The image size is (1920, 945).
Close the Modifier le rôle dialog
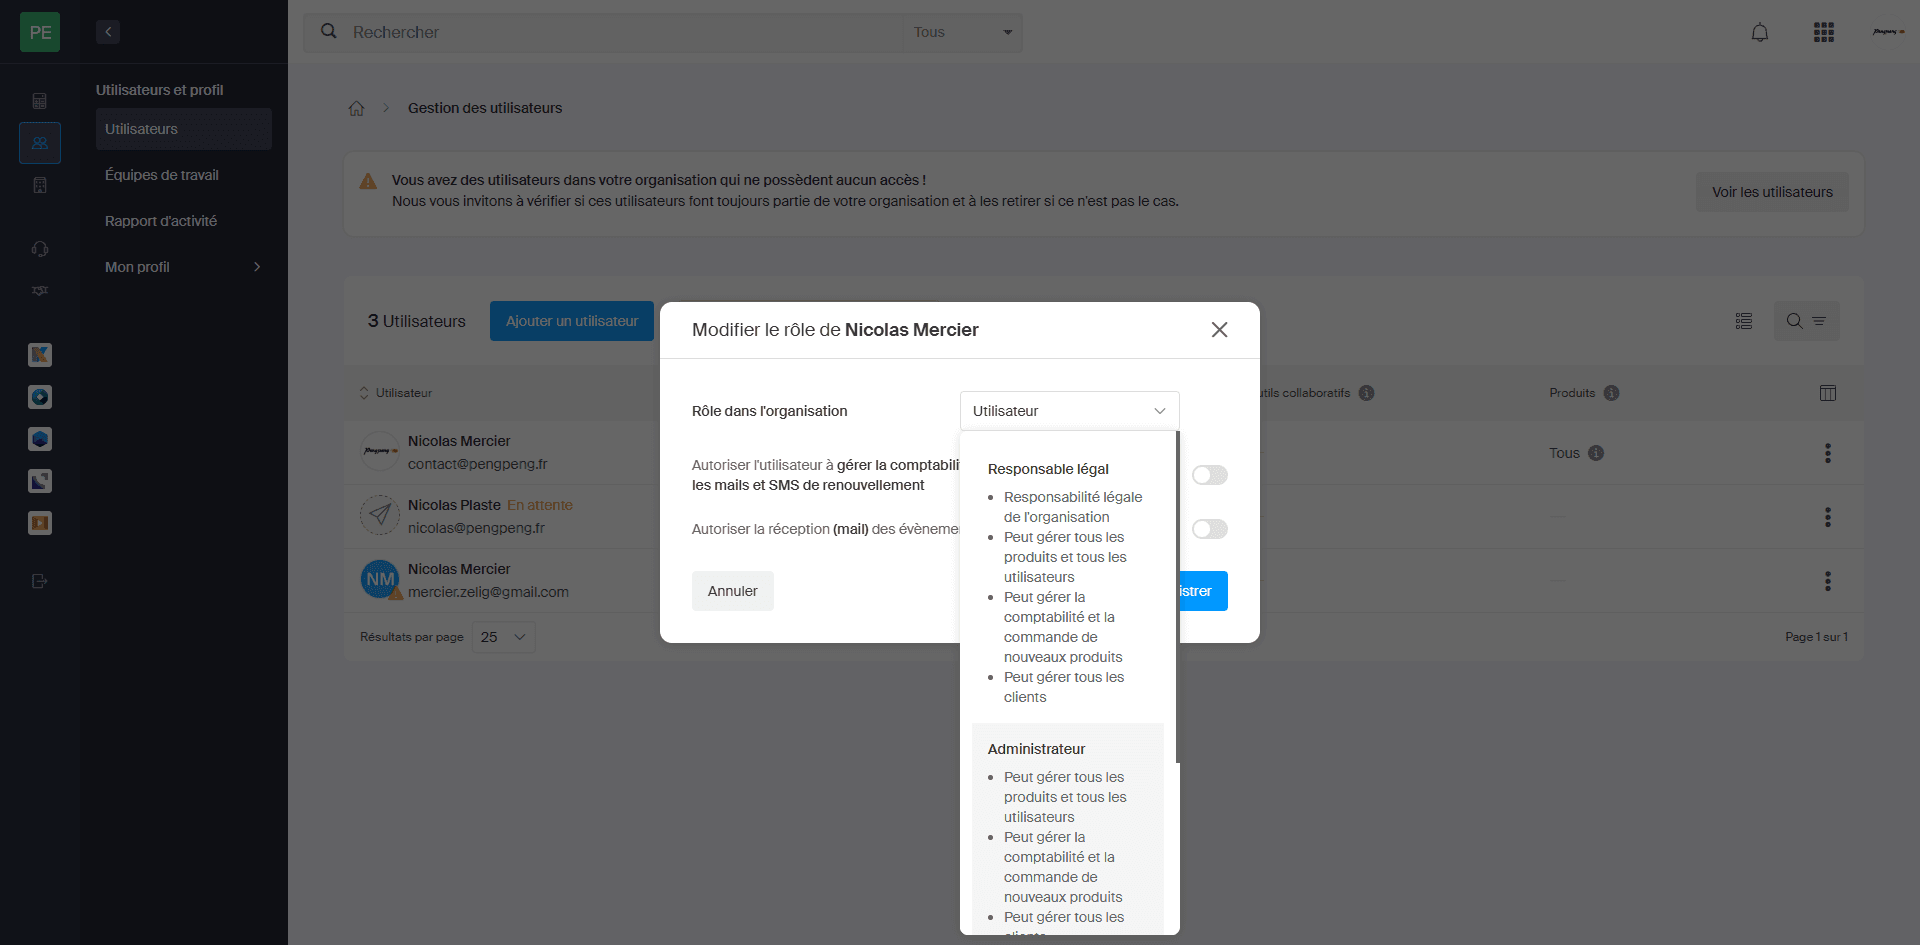[1219, 330]
